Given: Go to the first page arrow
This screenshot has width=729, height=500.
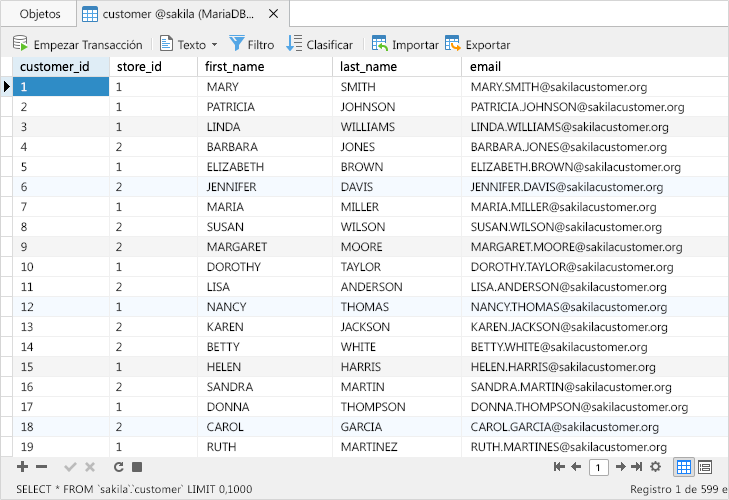Looking at the screenshot, I should (559, 467).
